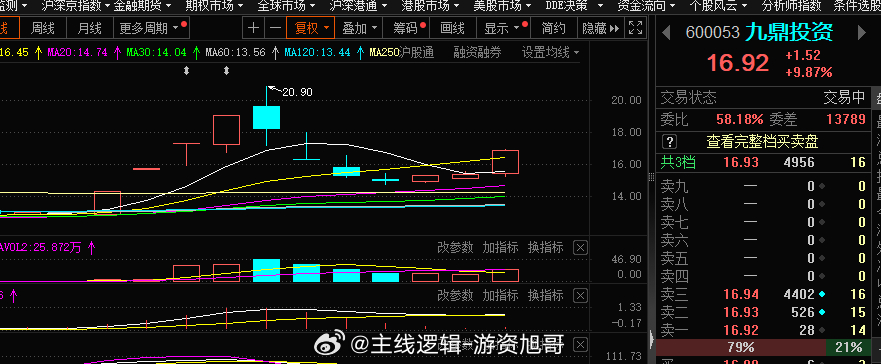Click 卖二 price 16.93
881x364 pixels.
741,312
